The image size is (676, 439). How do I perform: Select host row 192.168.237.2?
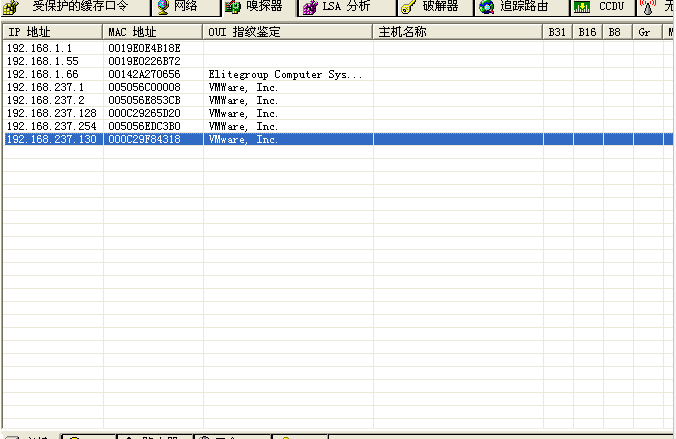coord(338,100)
